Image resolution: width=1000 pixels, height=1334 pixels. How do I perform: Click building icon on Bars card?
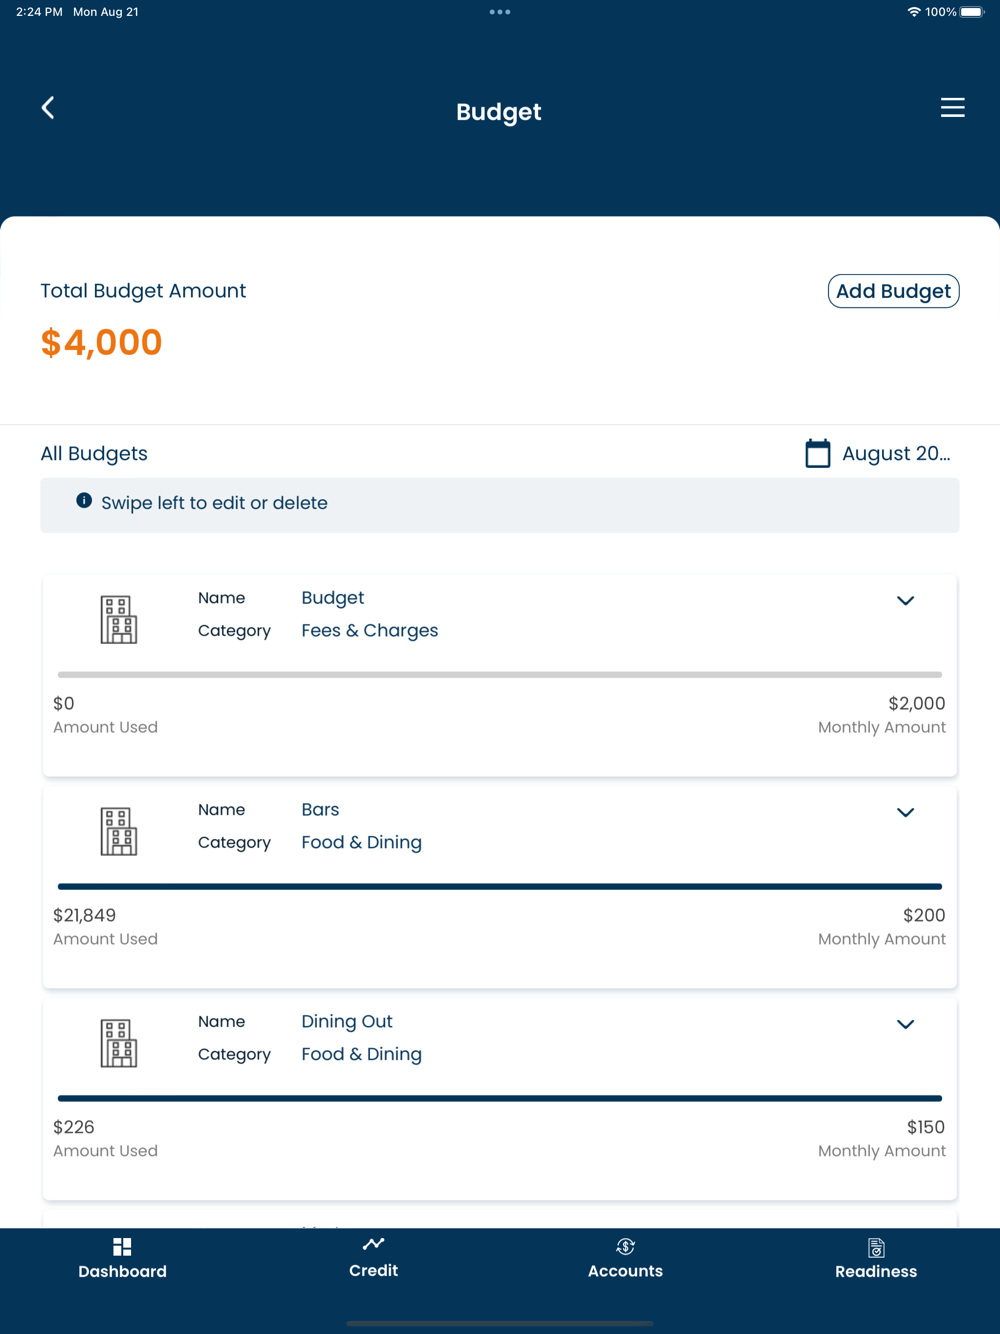pos(118,831)
